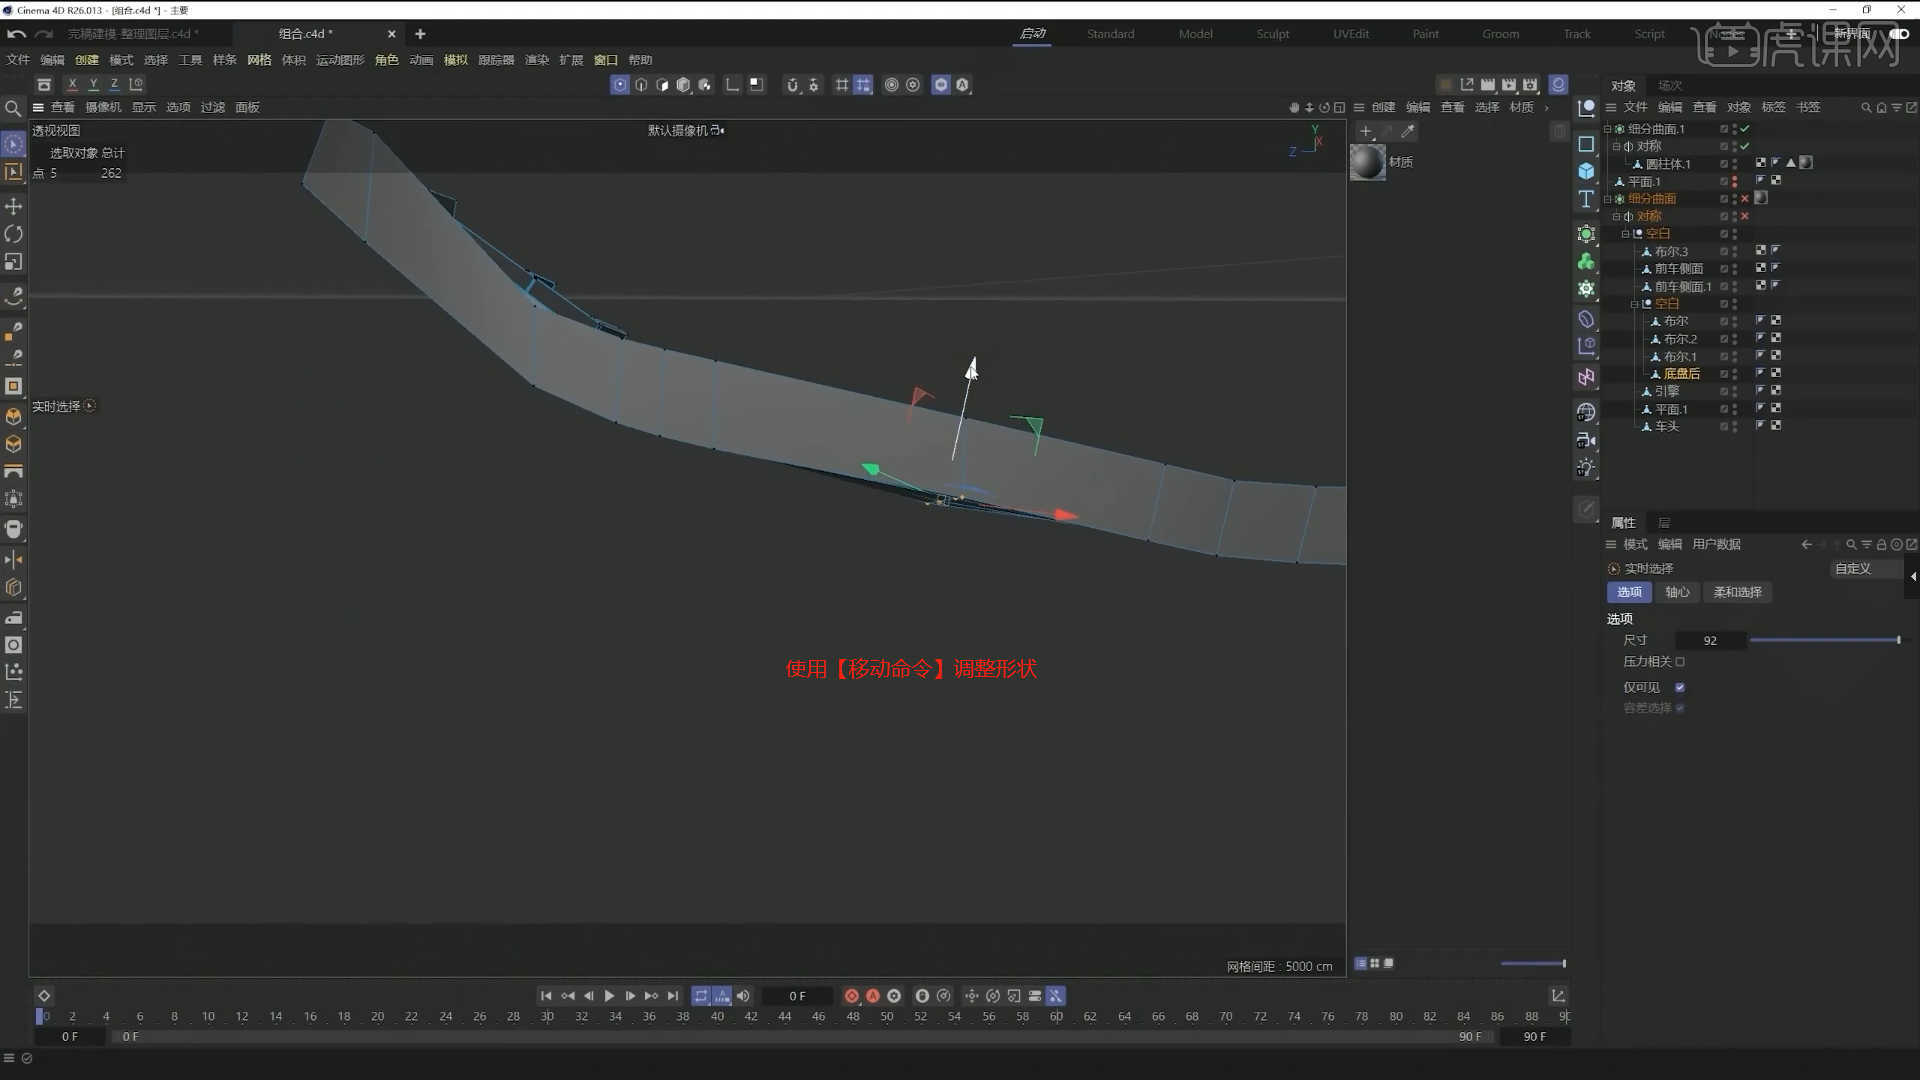This screenshot has width=1920, height=1080.
Task: Click the render to picture viewer icon
Action: coord(1509,85)
